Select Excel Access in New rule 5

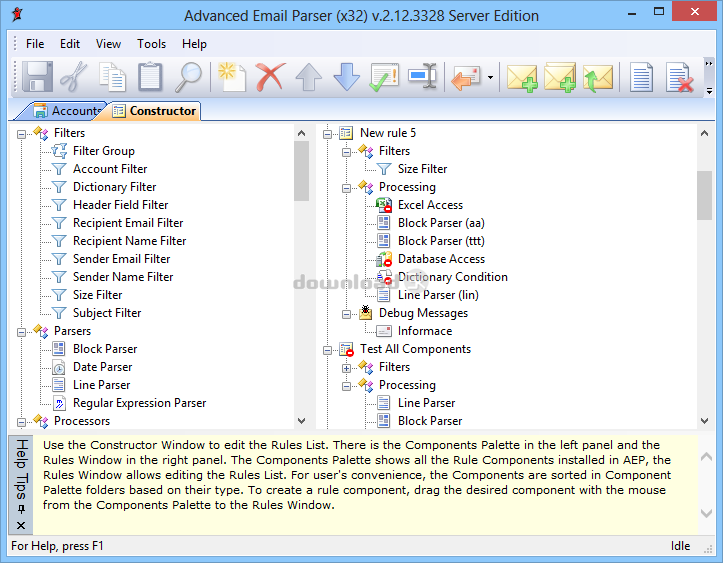click(430, 205)
